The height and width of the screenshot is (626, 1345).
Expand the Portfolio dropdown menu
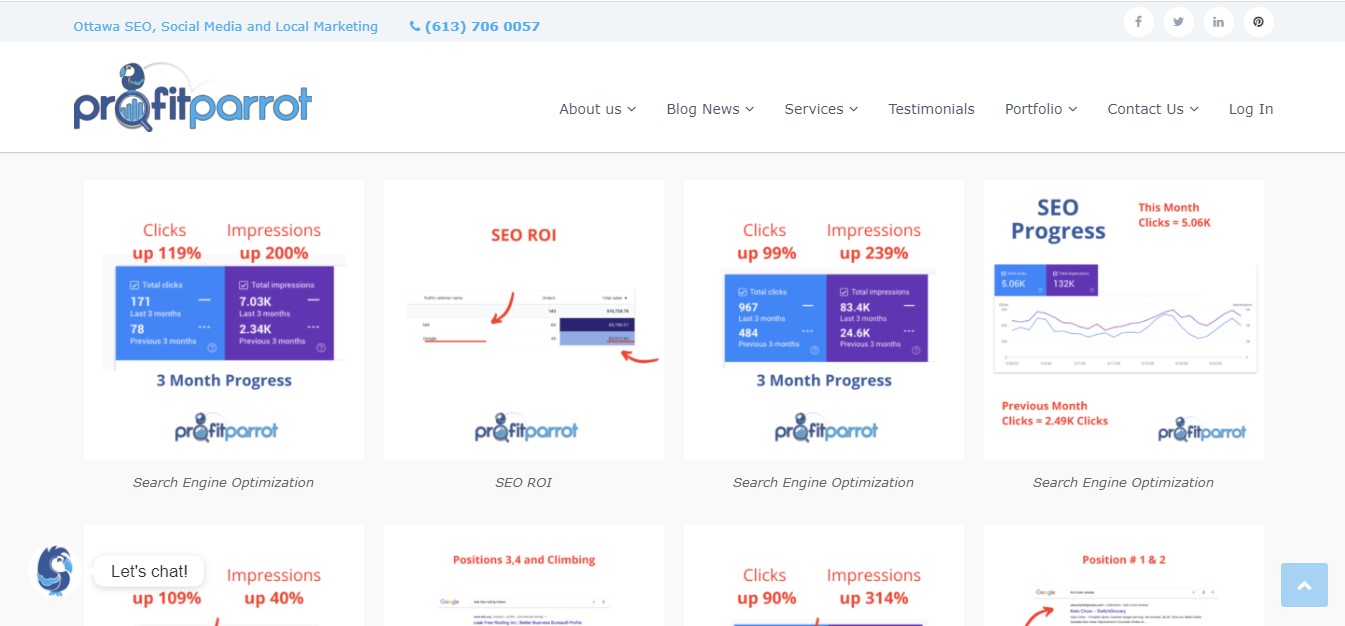pyautogui.click(x=1041, y=109)
